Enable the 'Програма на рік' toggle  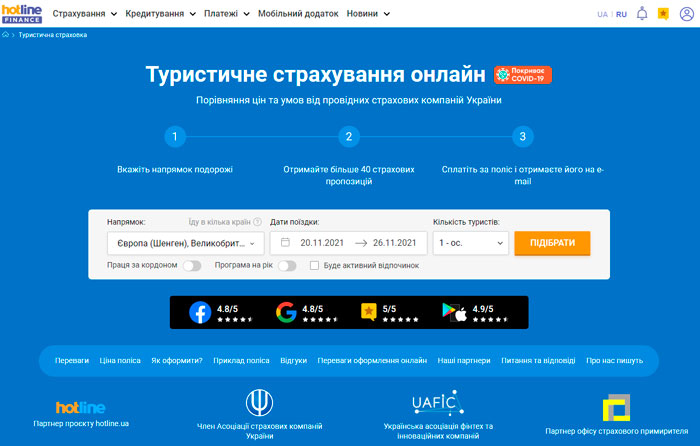[287, 266]
